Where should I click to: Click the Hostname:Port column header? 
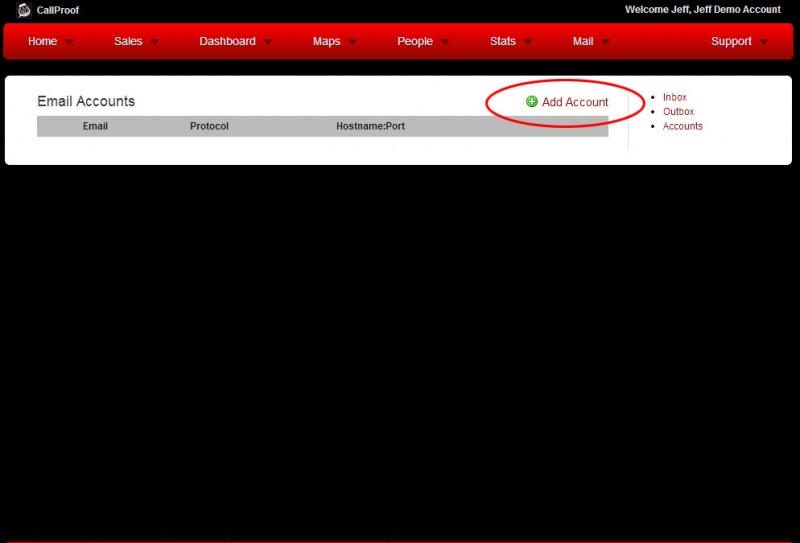point(370,126)
